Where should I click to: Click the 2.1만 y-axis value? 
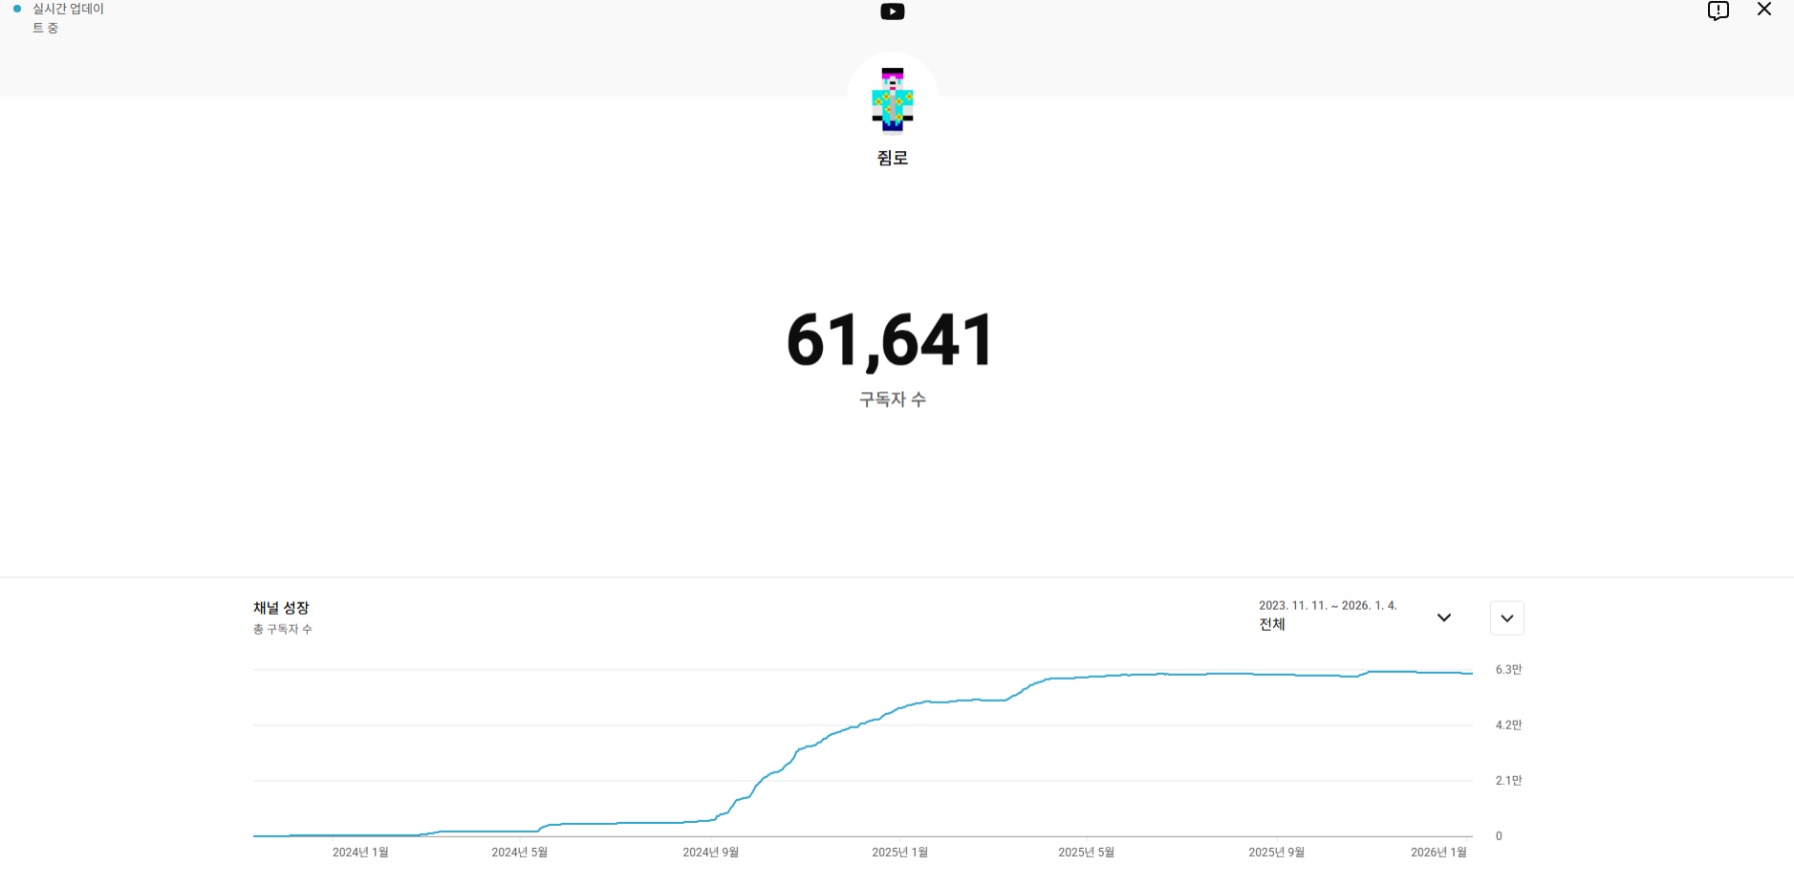click(1508, 780)
